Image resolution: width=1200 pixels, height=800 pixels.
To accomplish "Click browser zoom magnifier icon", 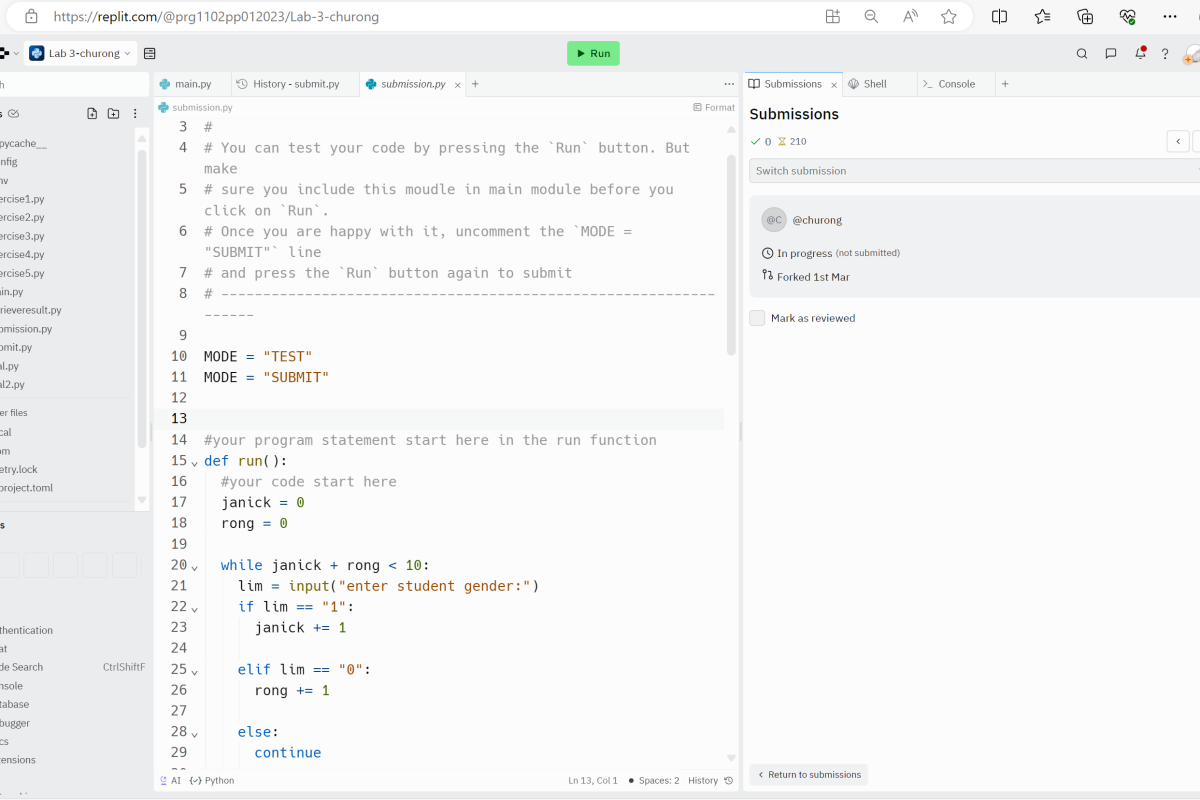I will (871, 17).
